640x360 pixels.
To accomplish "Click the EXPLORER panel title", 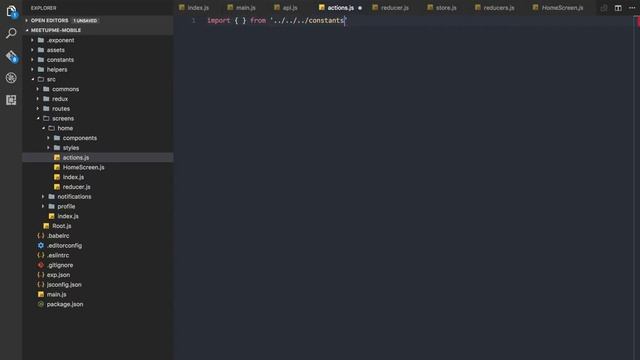I will pyautogui.click(x=43, y=8).
